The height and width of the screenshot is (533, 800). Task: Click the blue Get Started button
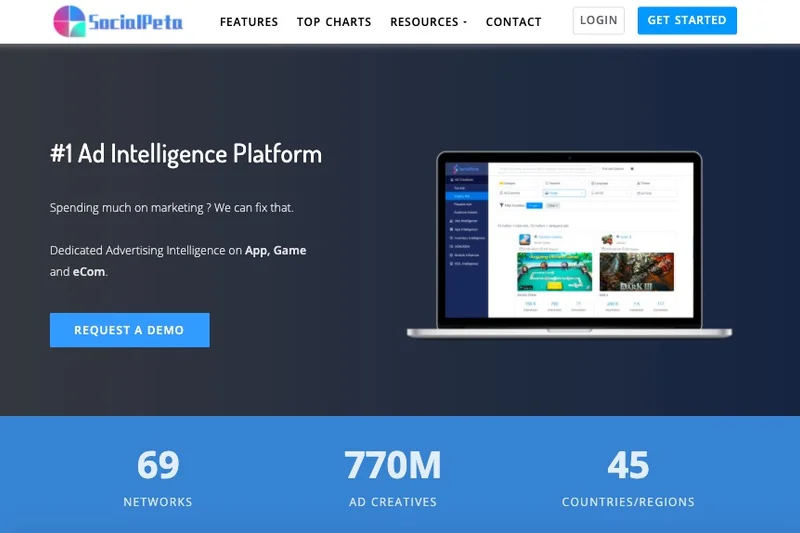pyautogui.click(x=686, y=21)
